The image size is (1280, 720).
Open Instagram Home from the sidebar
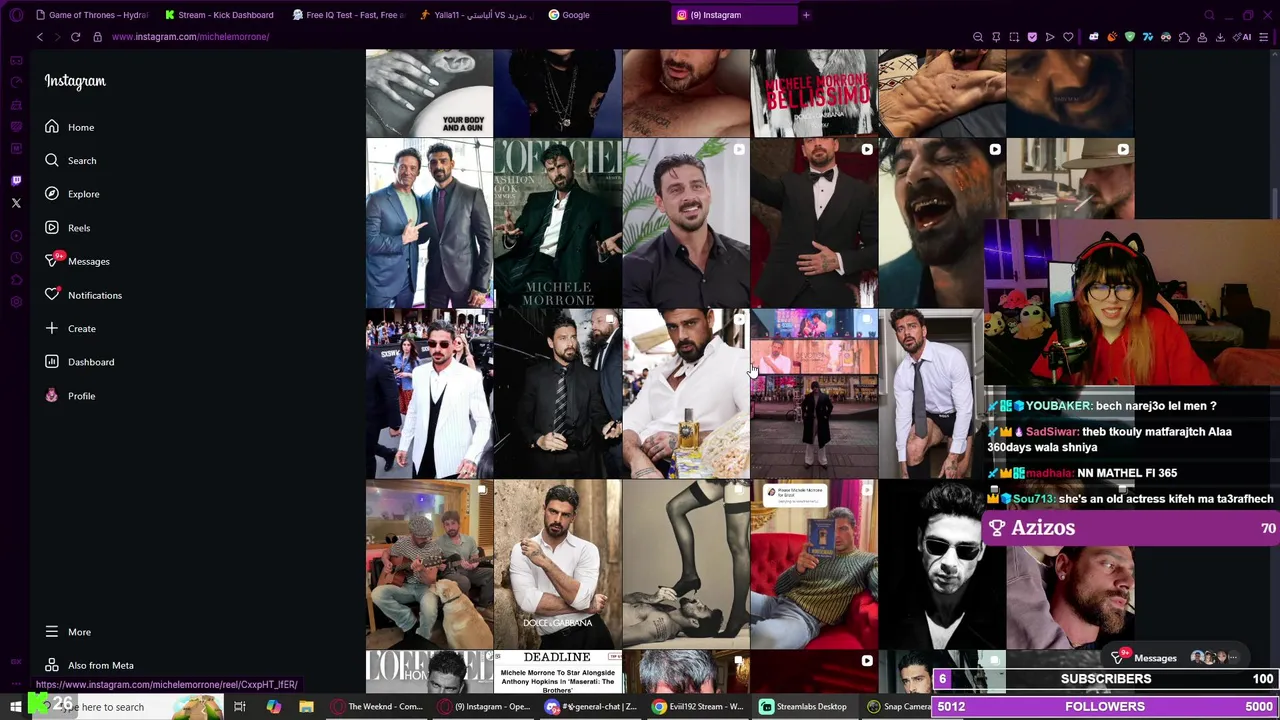click(x=69, y=127)
